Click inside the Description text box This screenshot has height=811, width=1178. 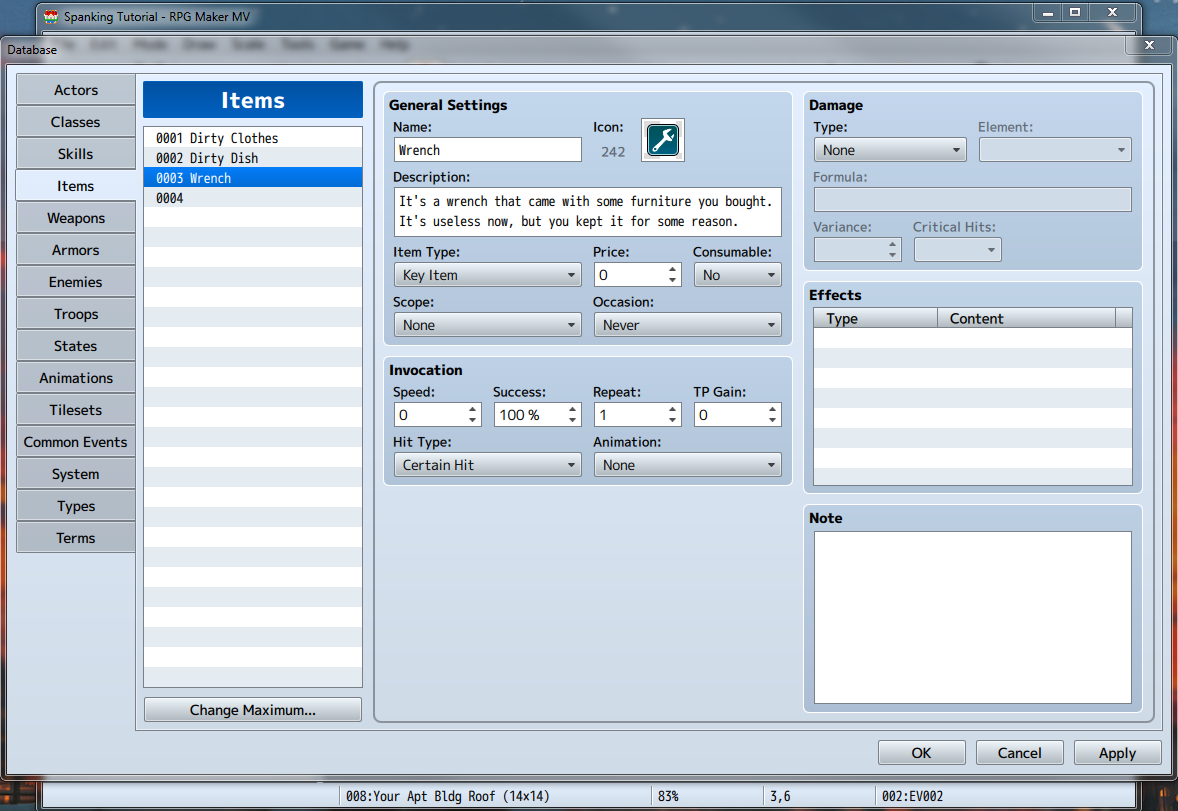[x=587, y=212]
